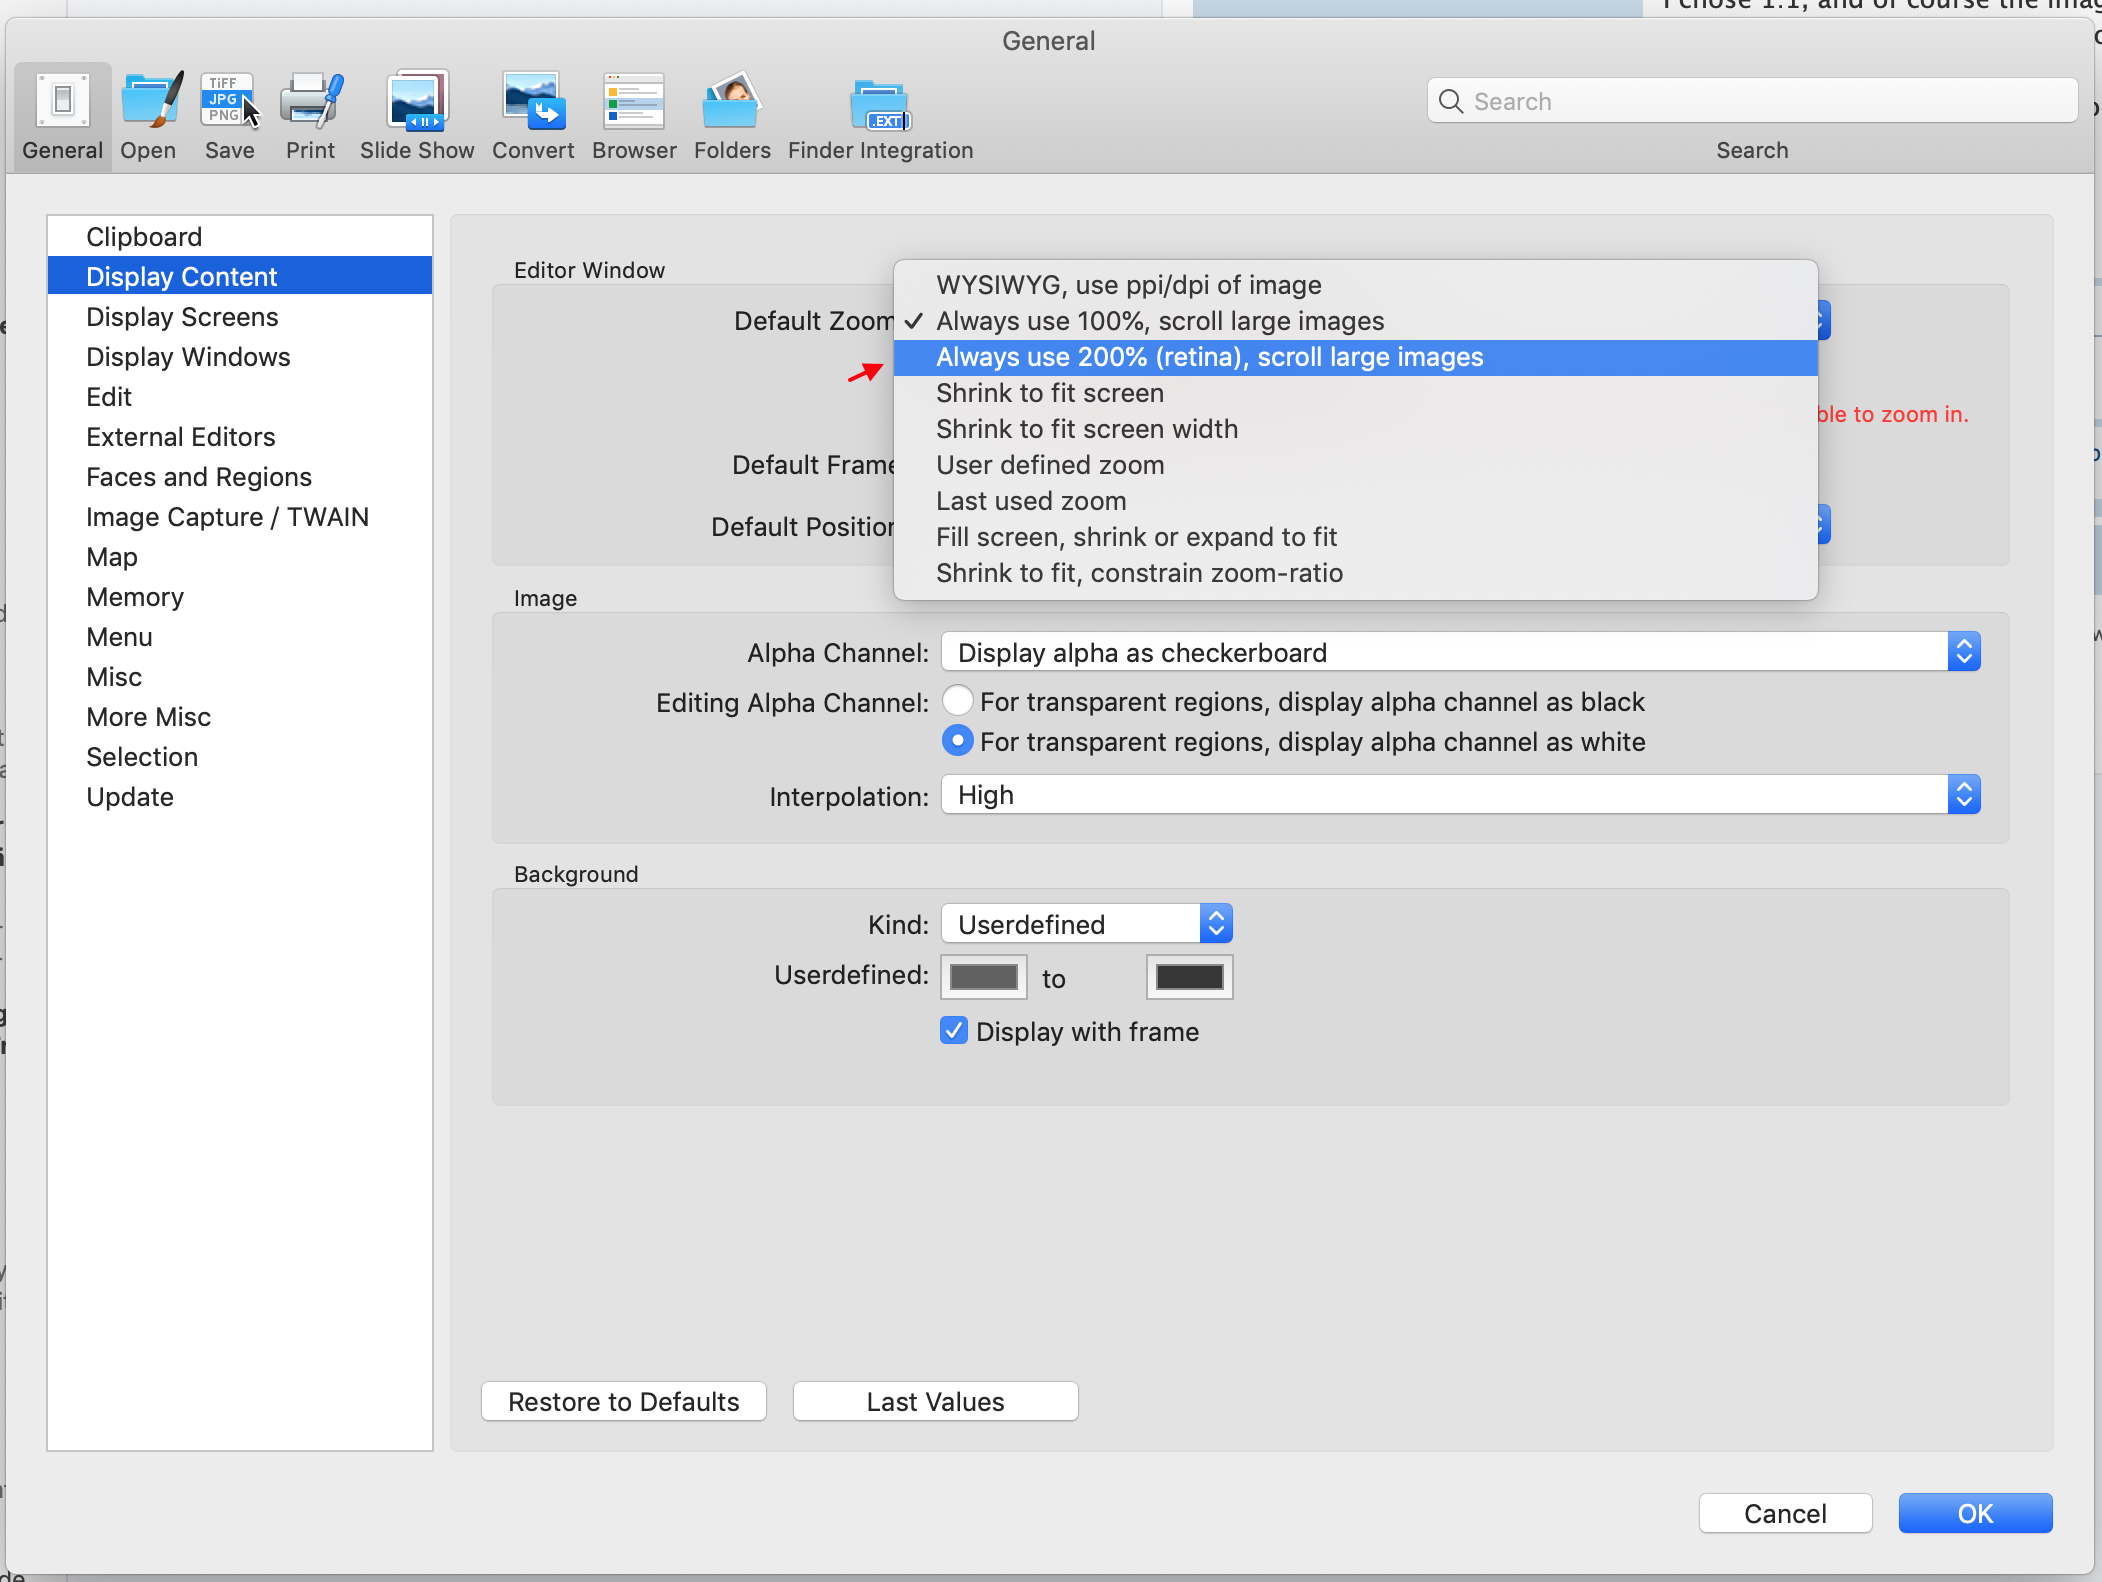2102x1582 pixels.
Task: Open the Finder Integration preferences pane
Action: [x=880, y=117]
